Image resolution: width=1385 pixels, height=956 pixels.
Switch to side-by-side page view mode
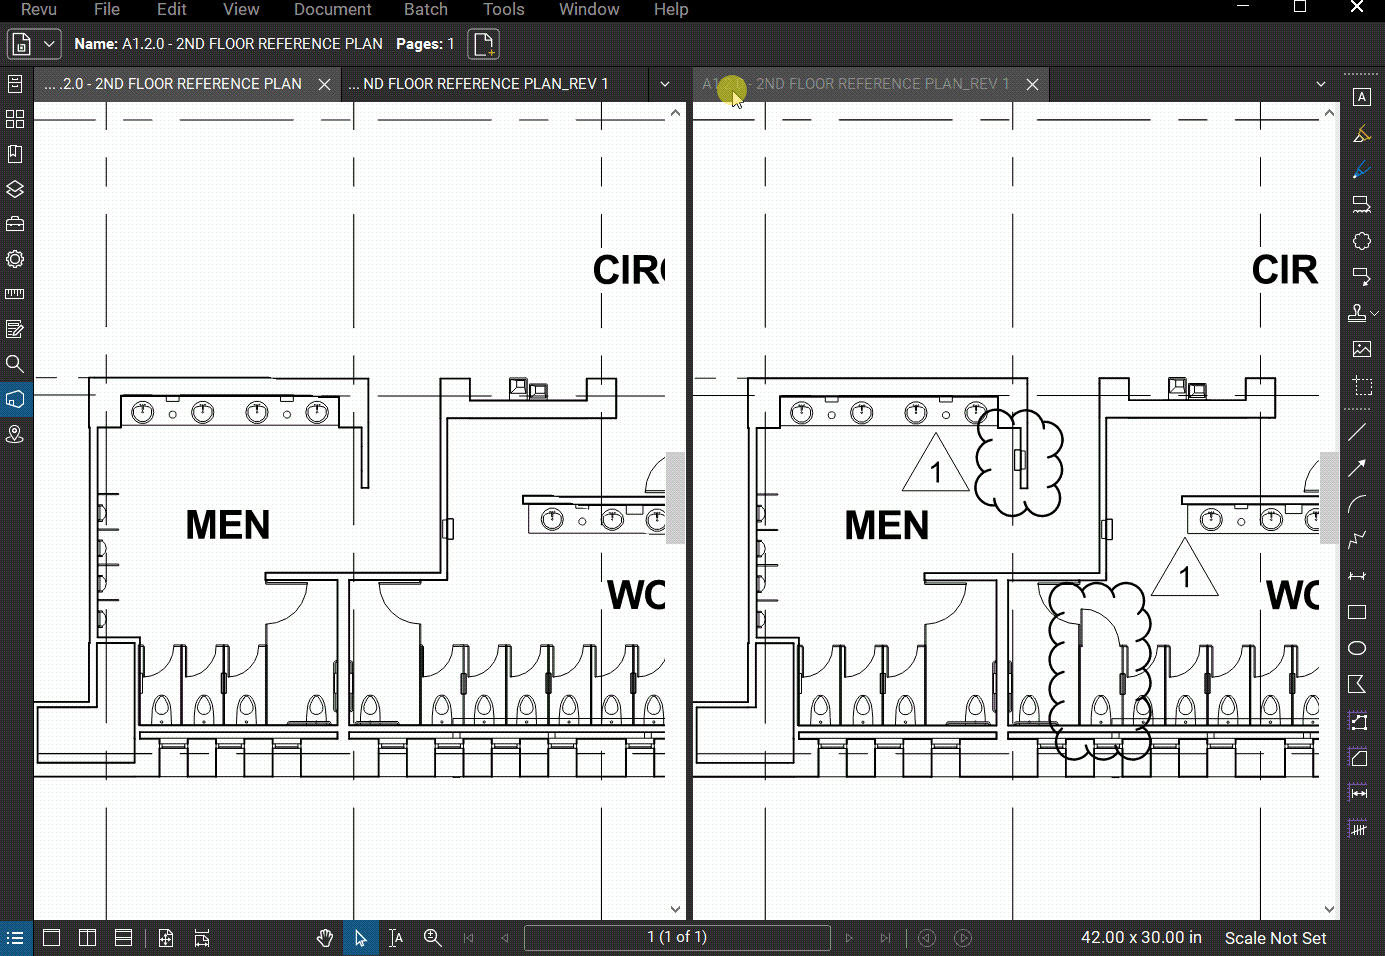87,938
